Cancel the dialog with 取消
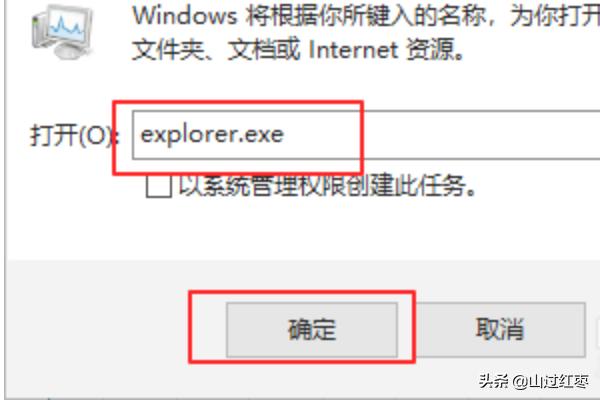 [500, 330]
